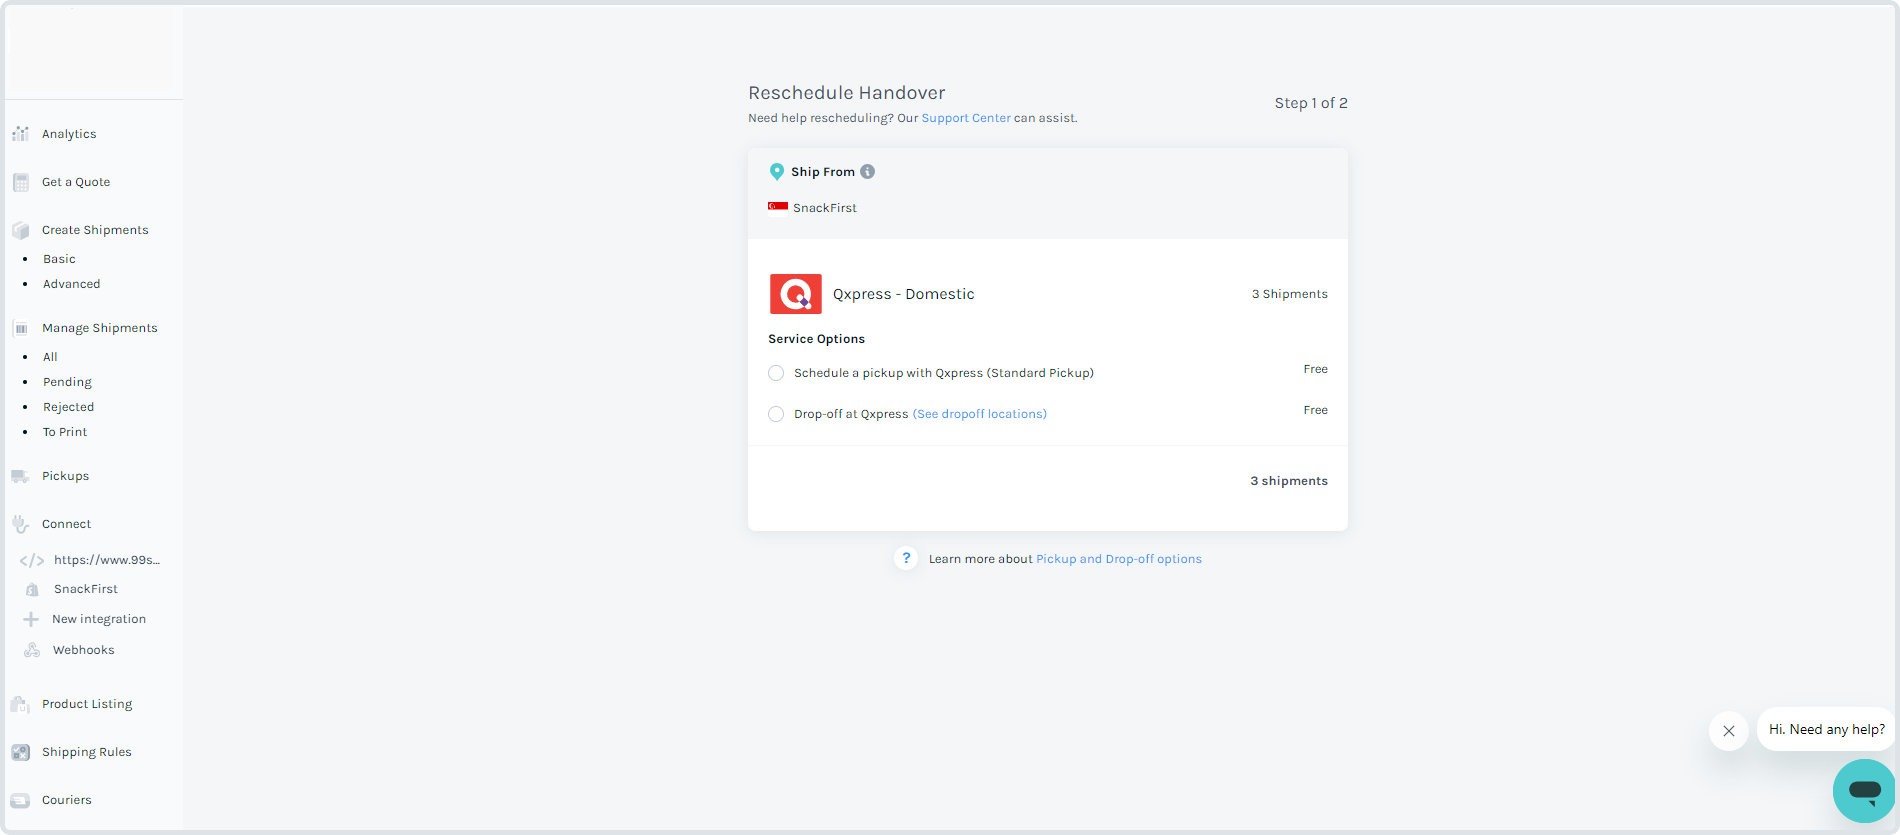Open Advanced shipment creation
Image resolution: width=1900 pixels, height=835 pixels.
click(x=71, y=284)
